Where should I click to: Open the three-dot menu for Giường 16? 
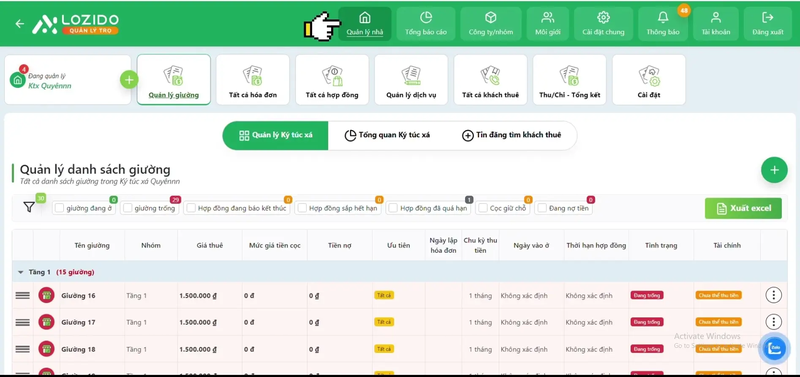point(773,295)
